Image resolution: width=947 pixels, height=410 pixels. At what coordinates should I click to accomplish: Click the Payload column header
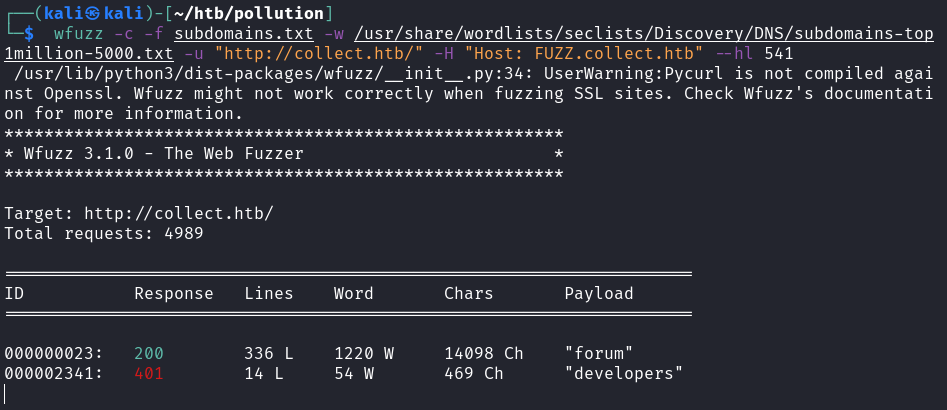pos(599,293)
